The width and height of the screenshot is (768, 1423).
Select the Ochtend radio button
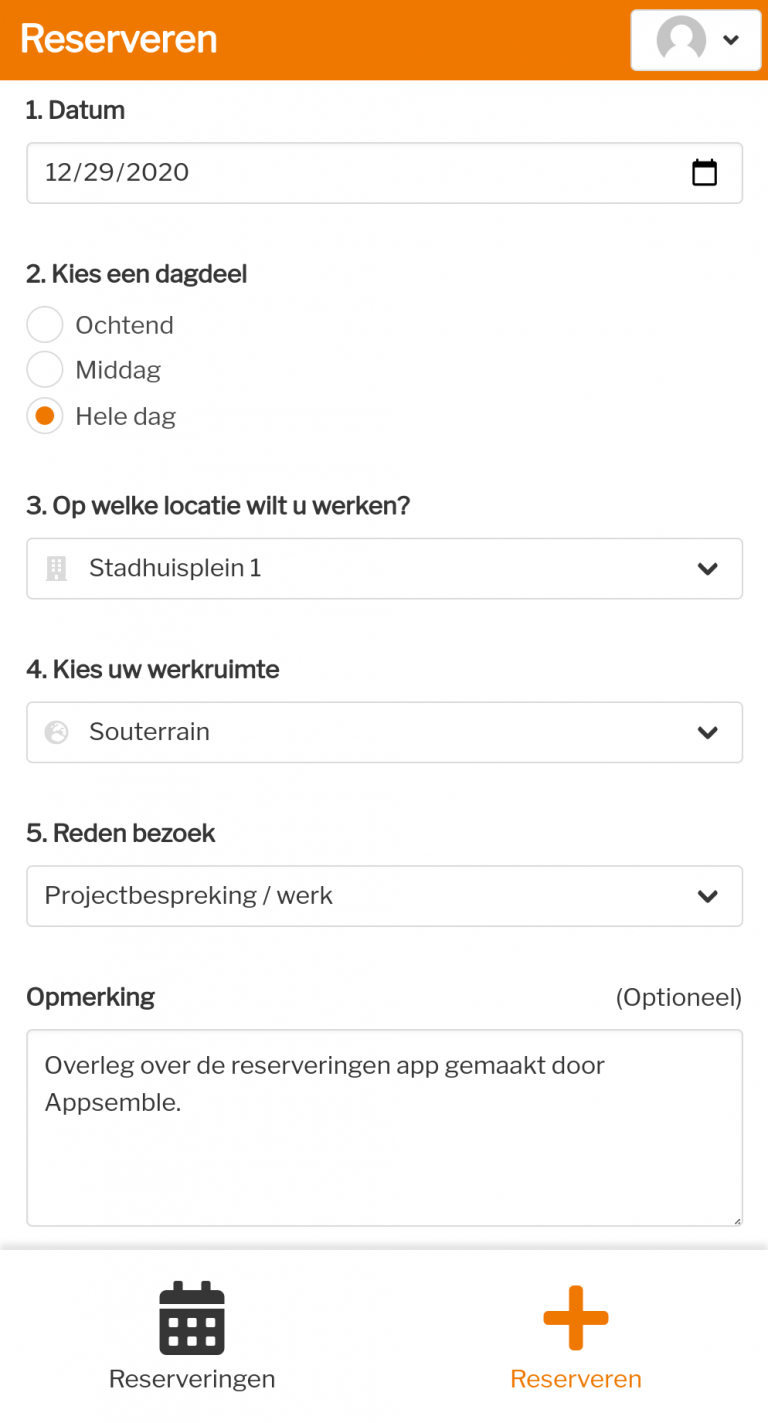coord(45,325)
